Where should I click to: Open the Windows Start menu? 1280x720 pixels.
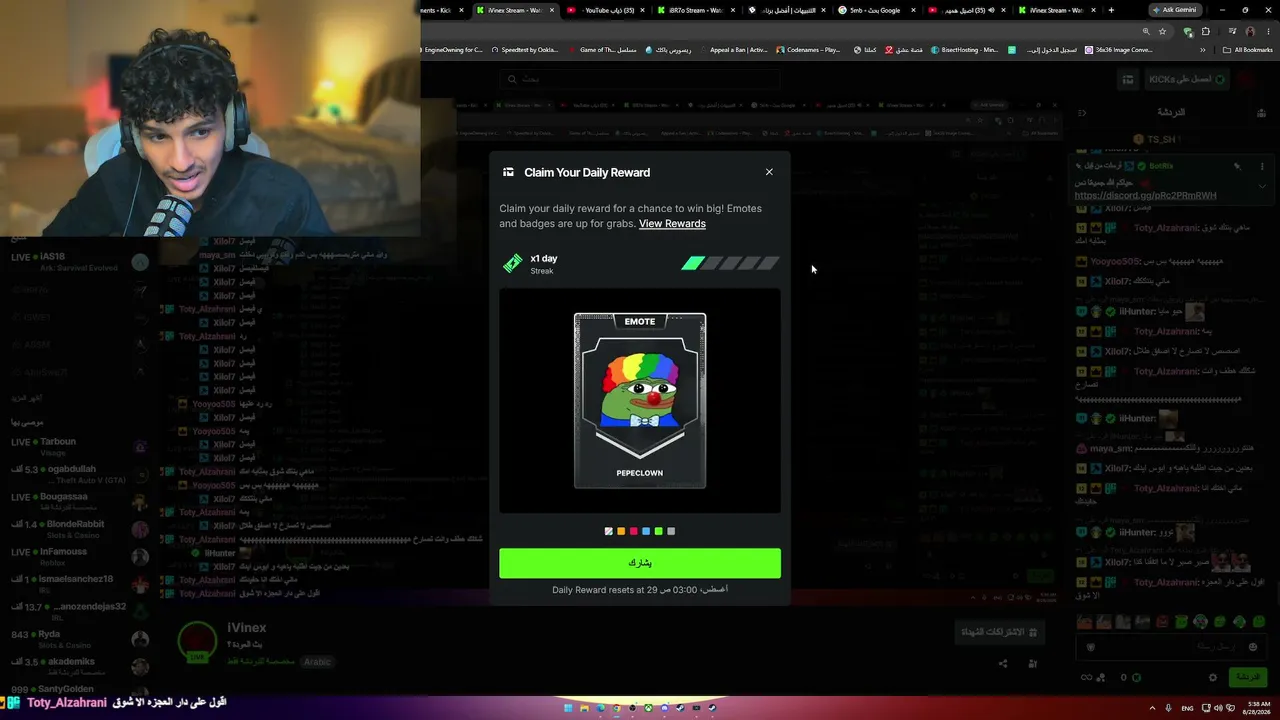point(569,708)
